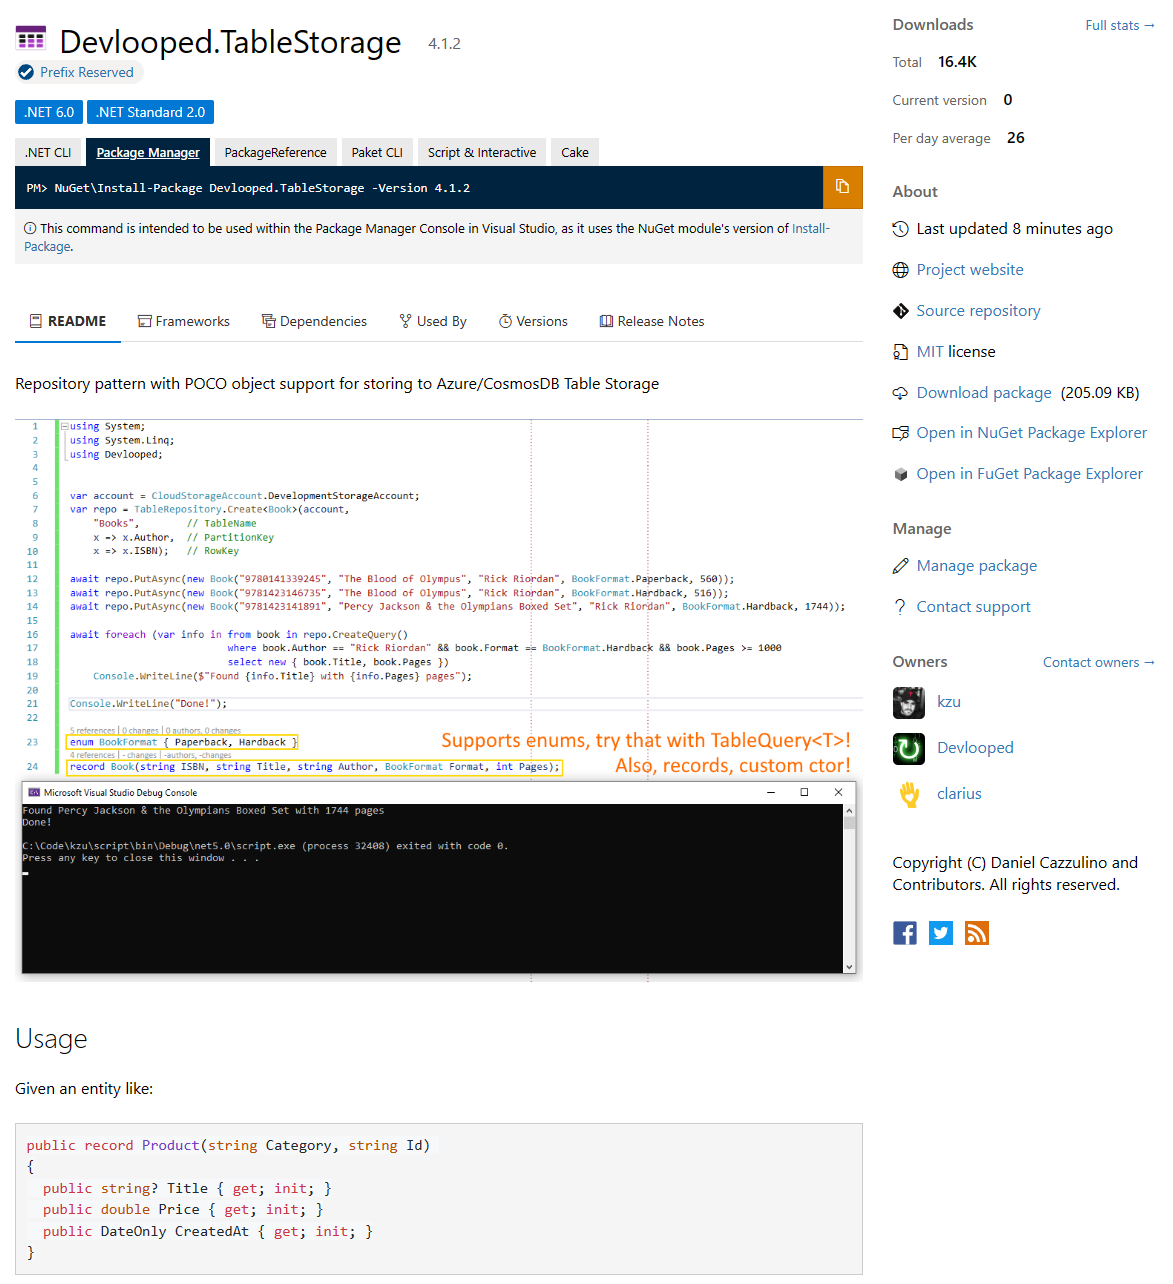The image size is (1173, 1284).
Task: Click the cloud download icon next to Download package
Action: (900, 393)
